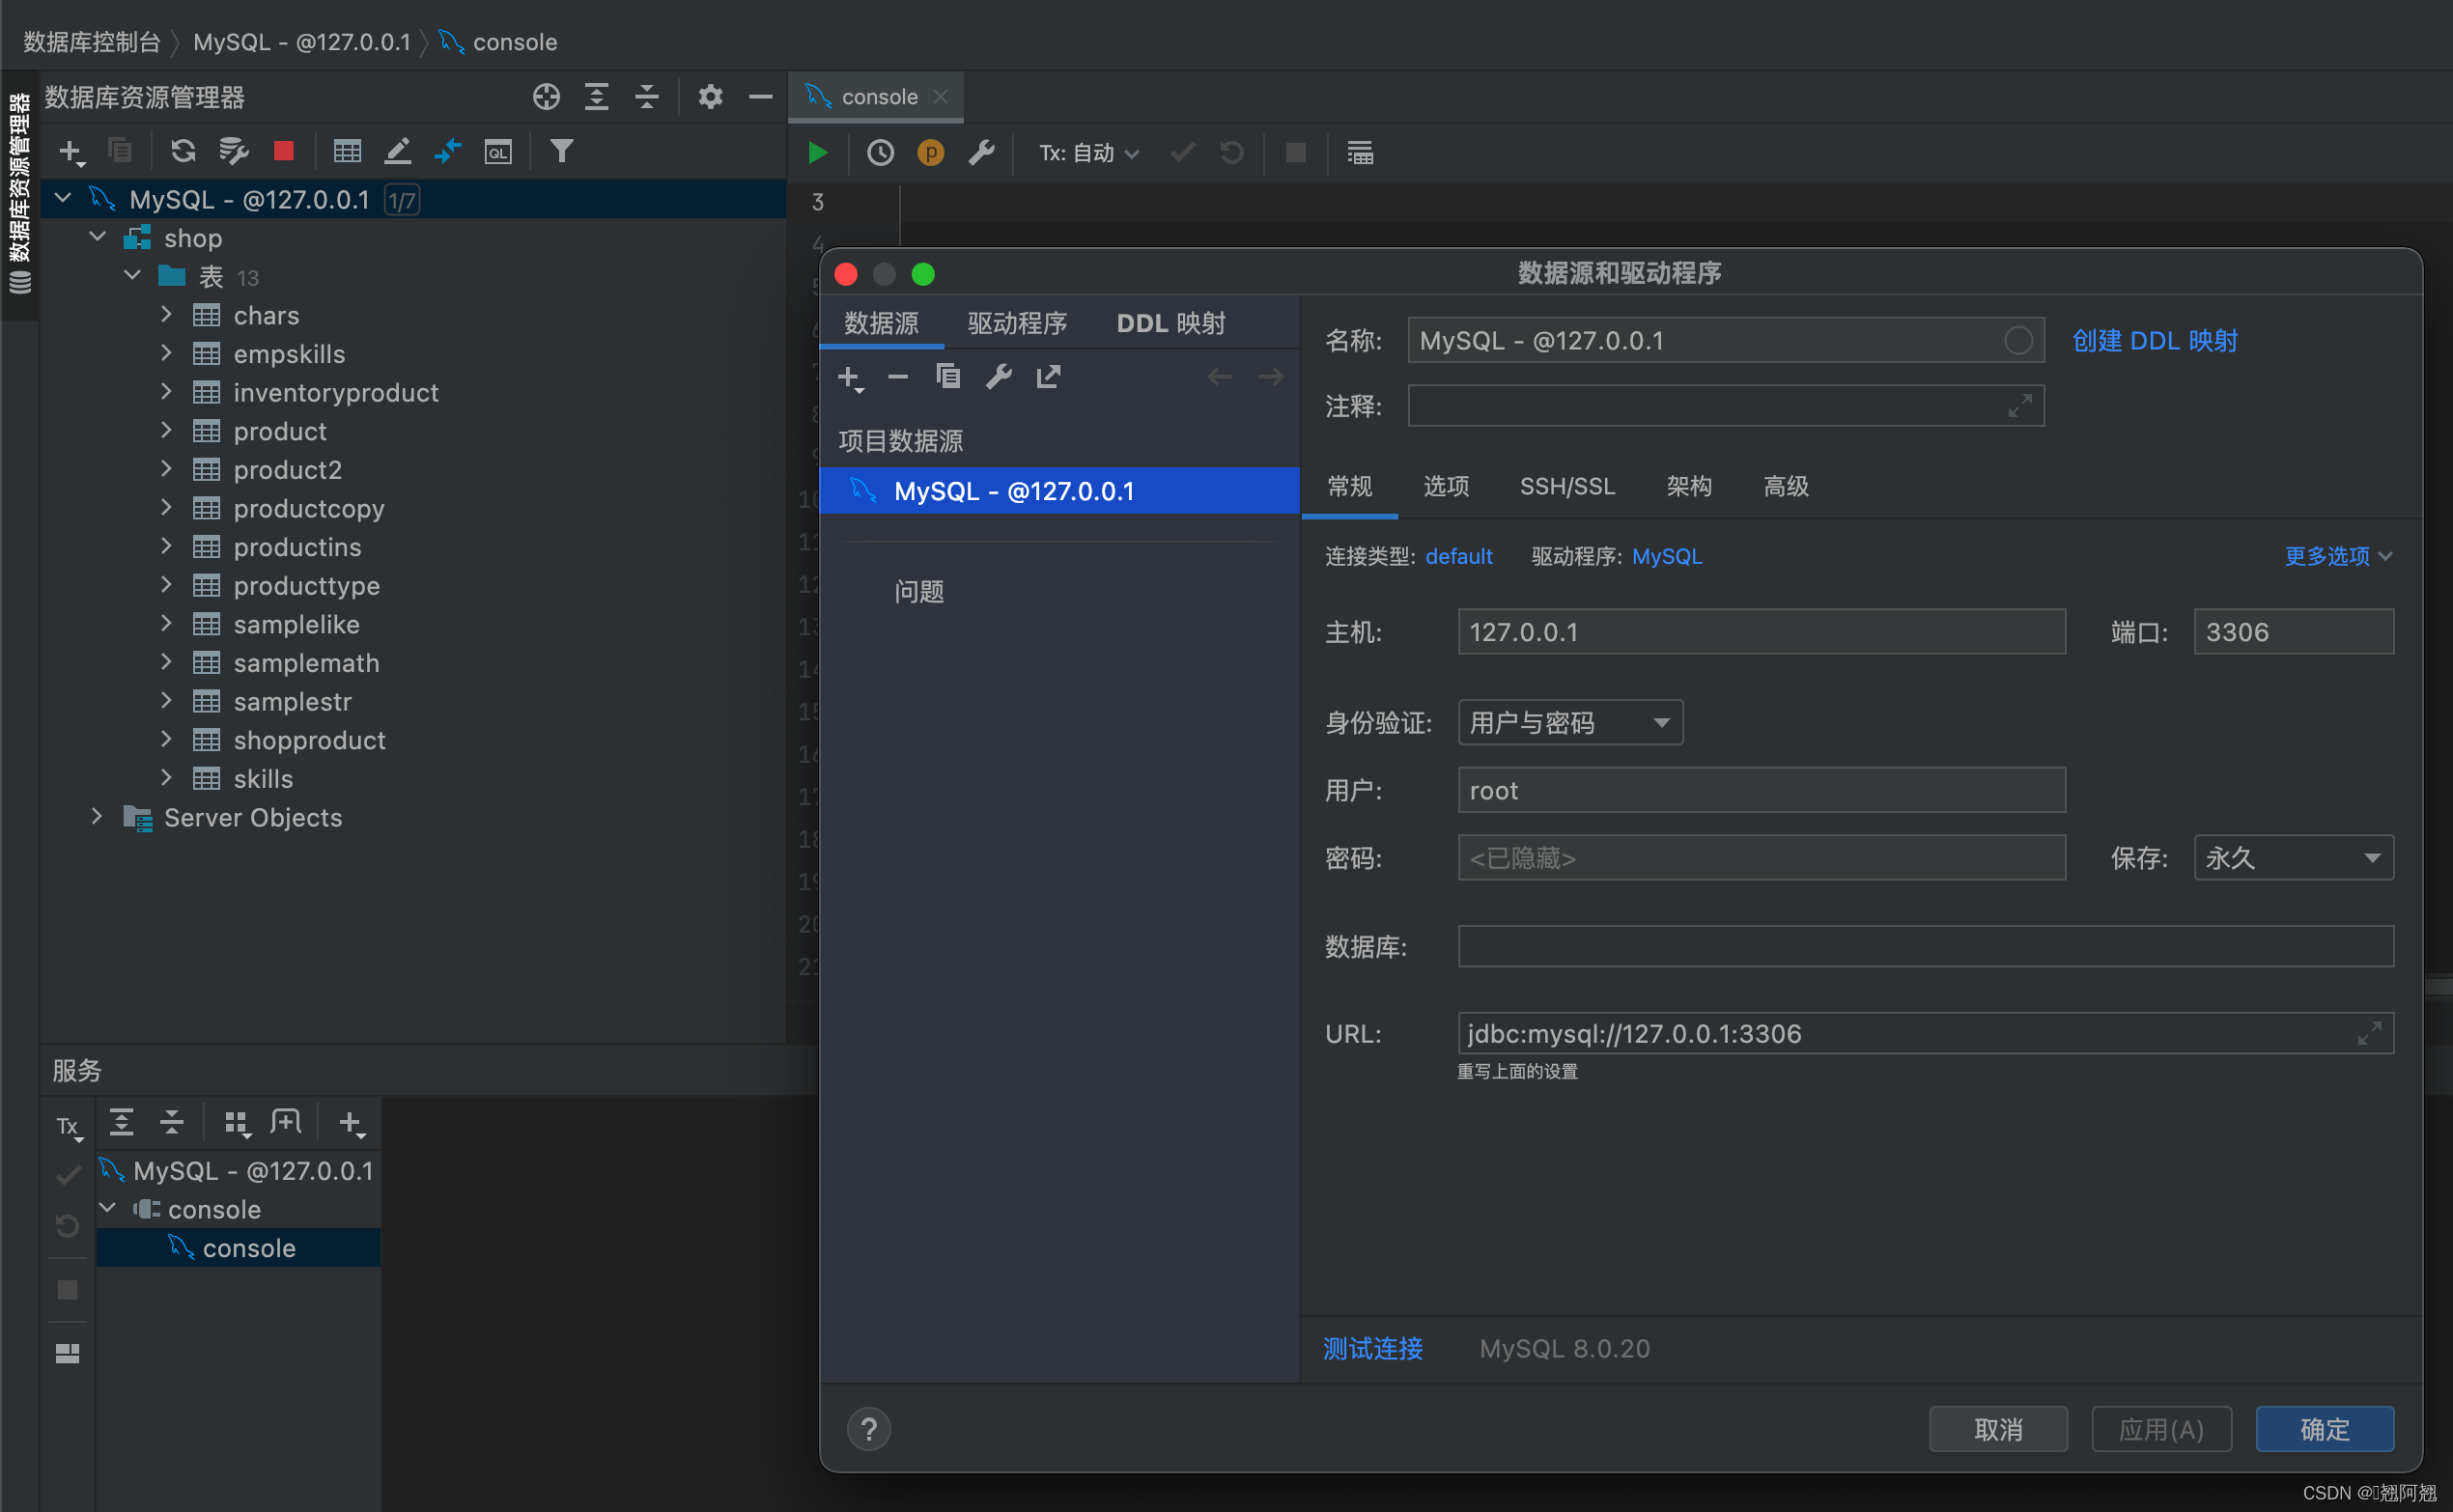The width and height of the screenshot is (2453, 1512).
Task: Click the Test Connection link
Action: [x=1373, y=1349]
